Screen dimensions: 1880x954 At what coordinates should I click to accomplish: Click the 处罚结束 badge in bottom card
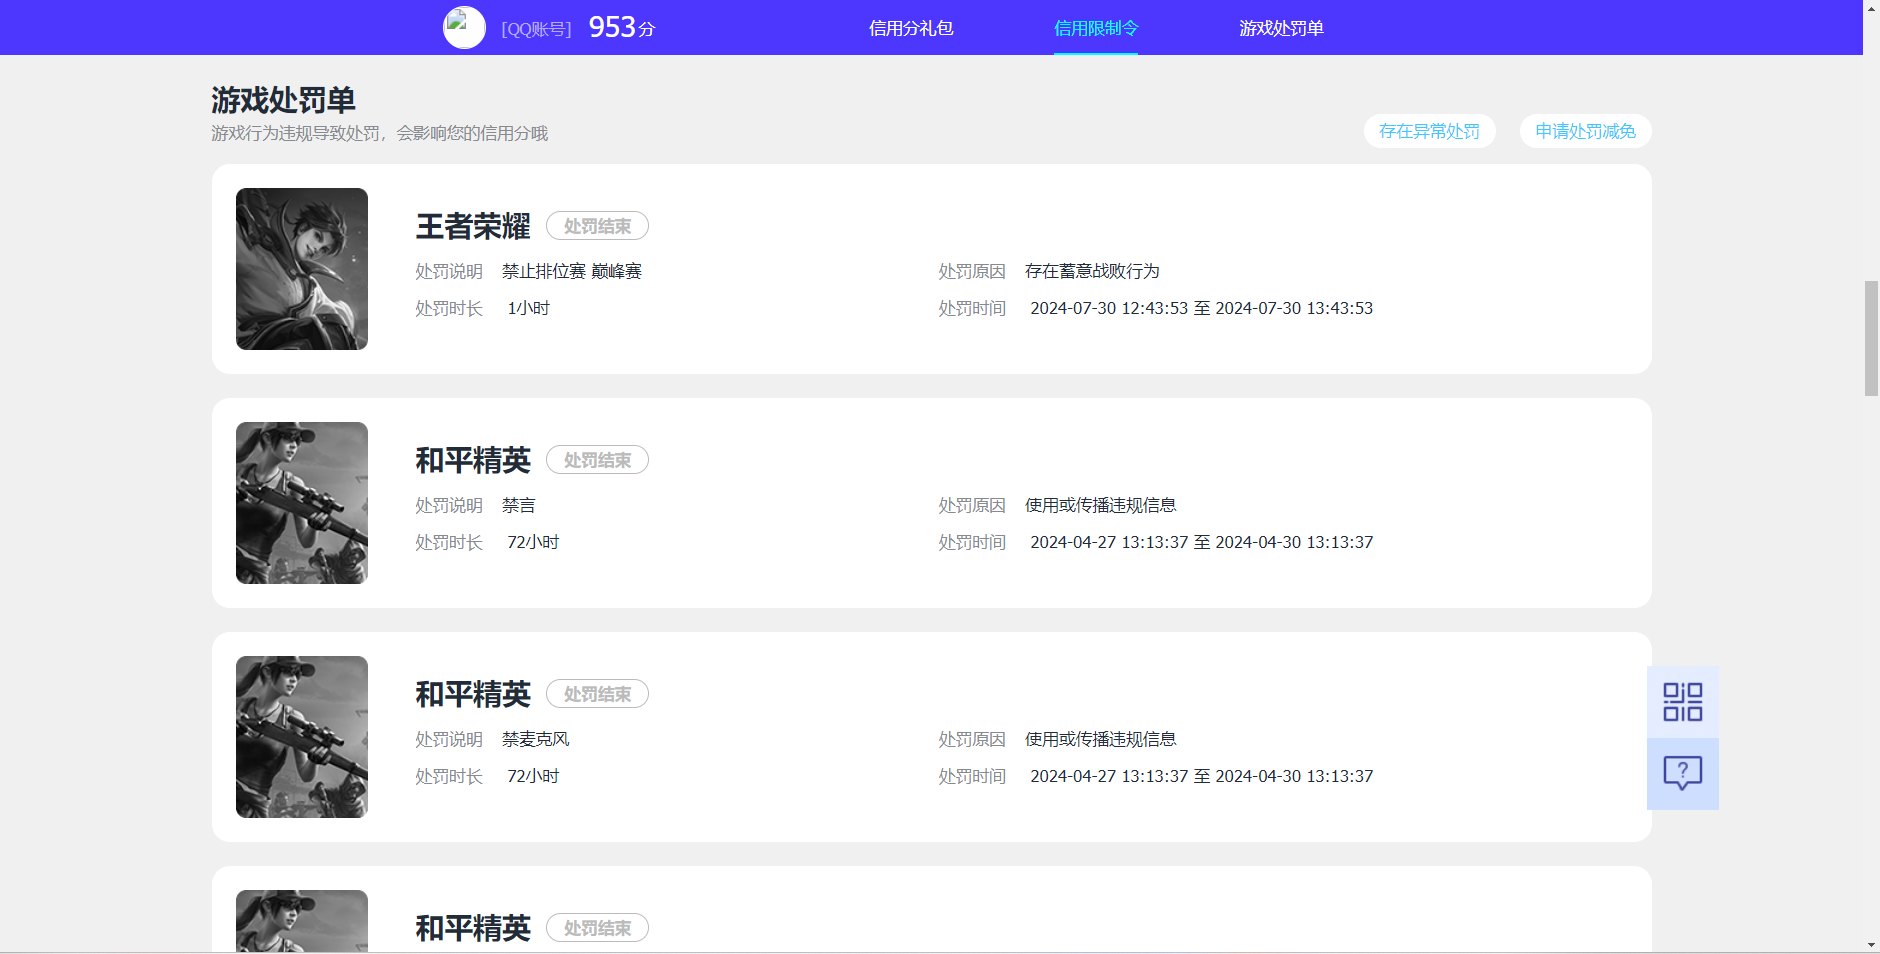pyautogui.click(x=597, y=928)
